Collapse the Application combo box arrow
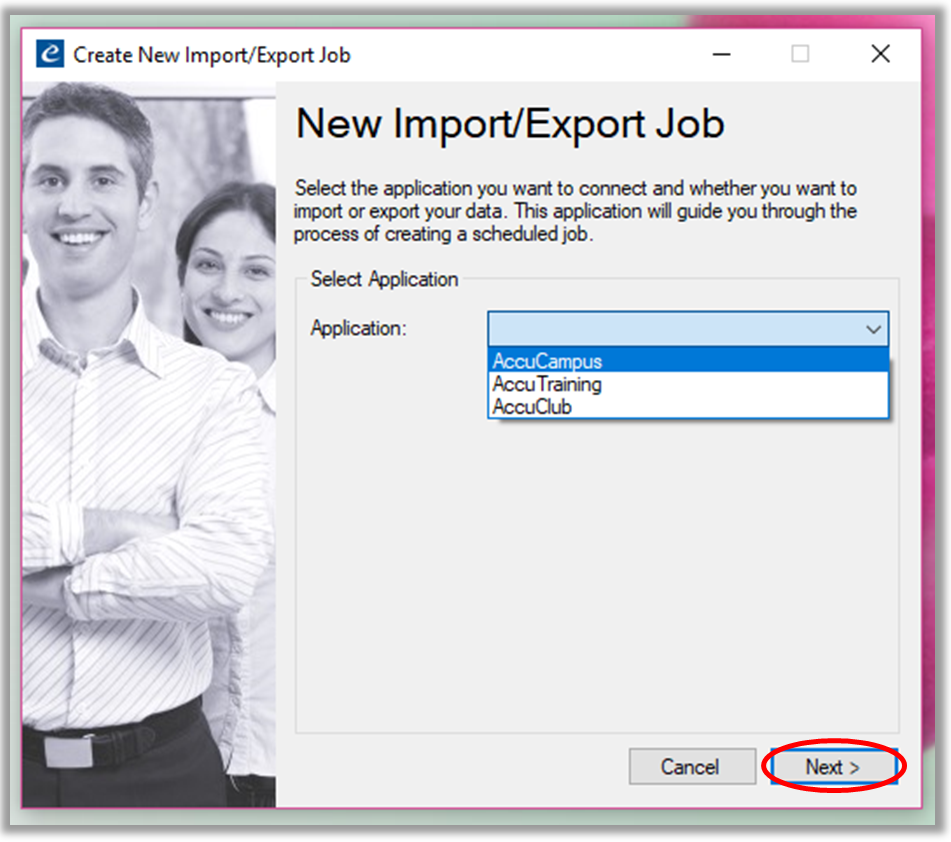 (873, 329)
